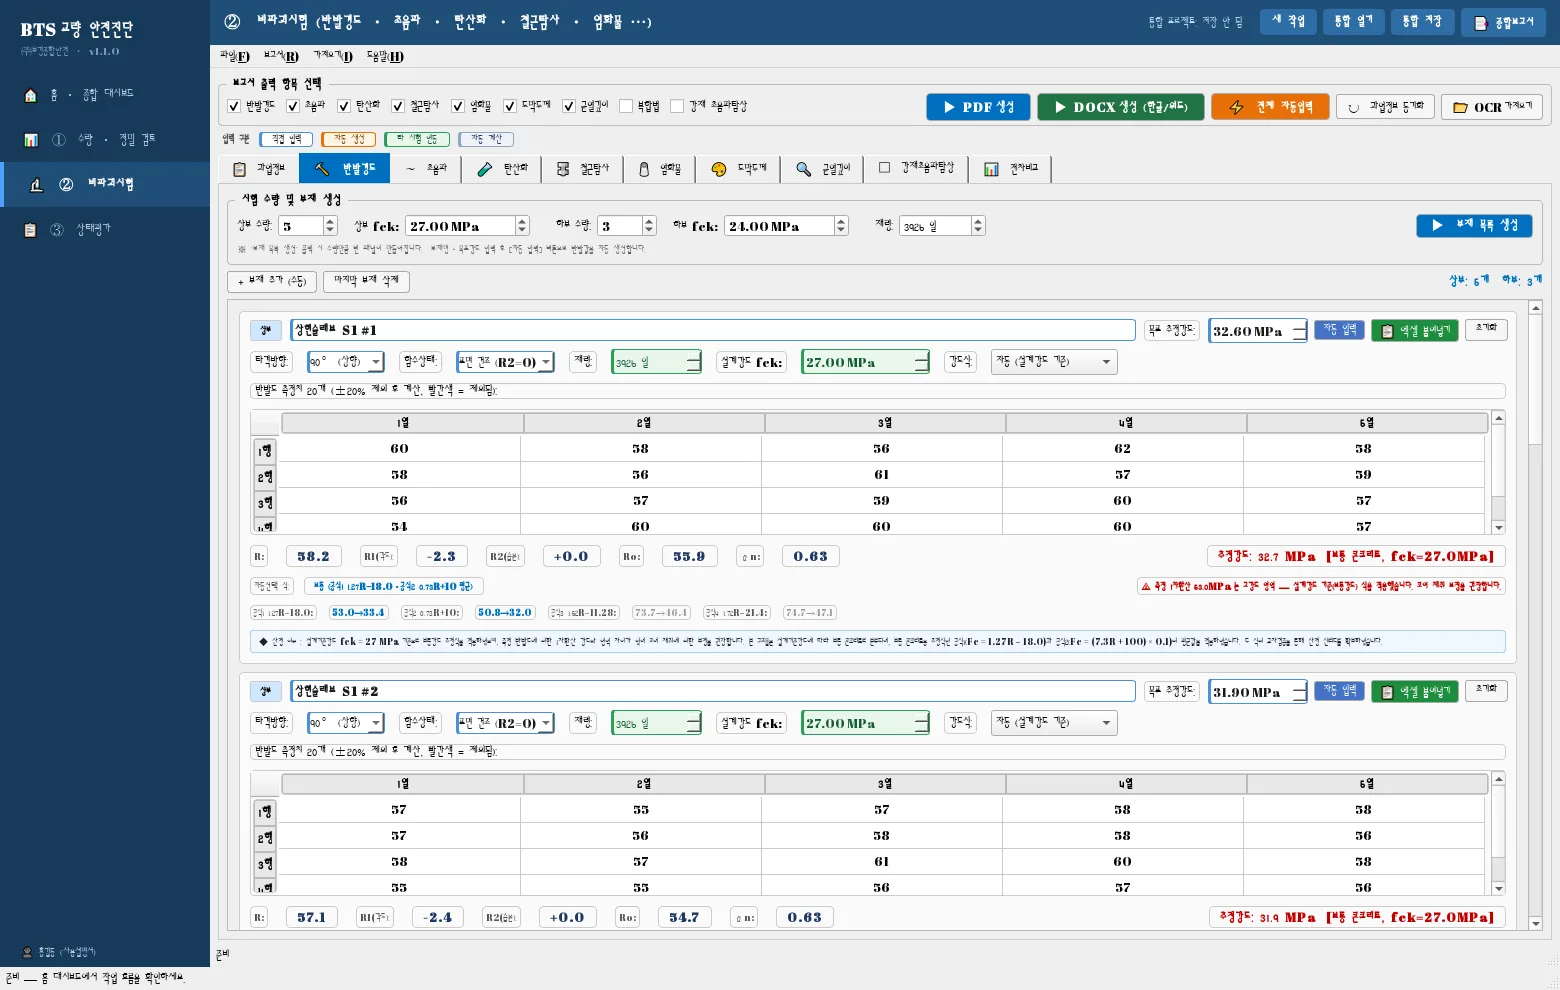
Task: Click the test tube icon on the 탄산화 tab
Action: (x=485, y=169)
